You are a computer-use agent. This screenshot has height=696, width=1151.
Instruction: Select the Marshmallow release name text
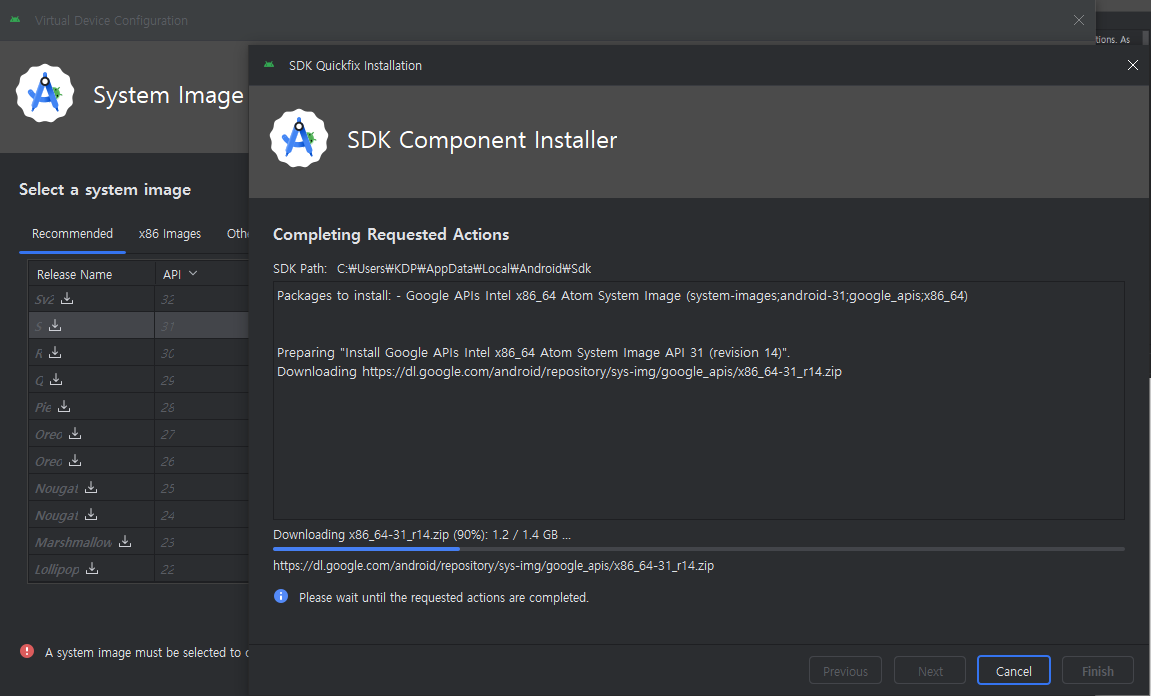[x=73, y=542]
